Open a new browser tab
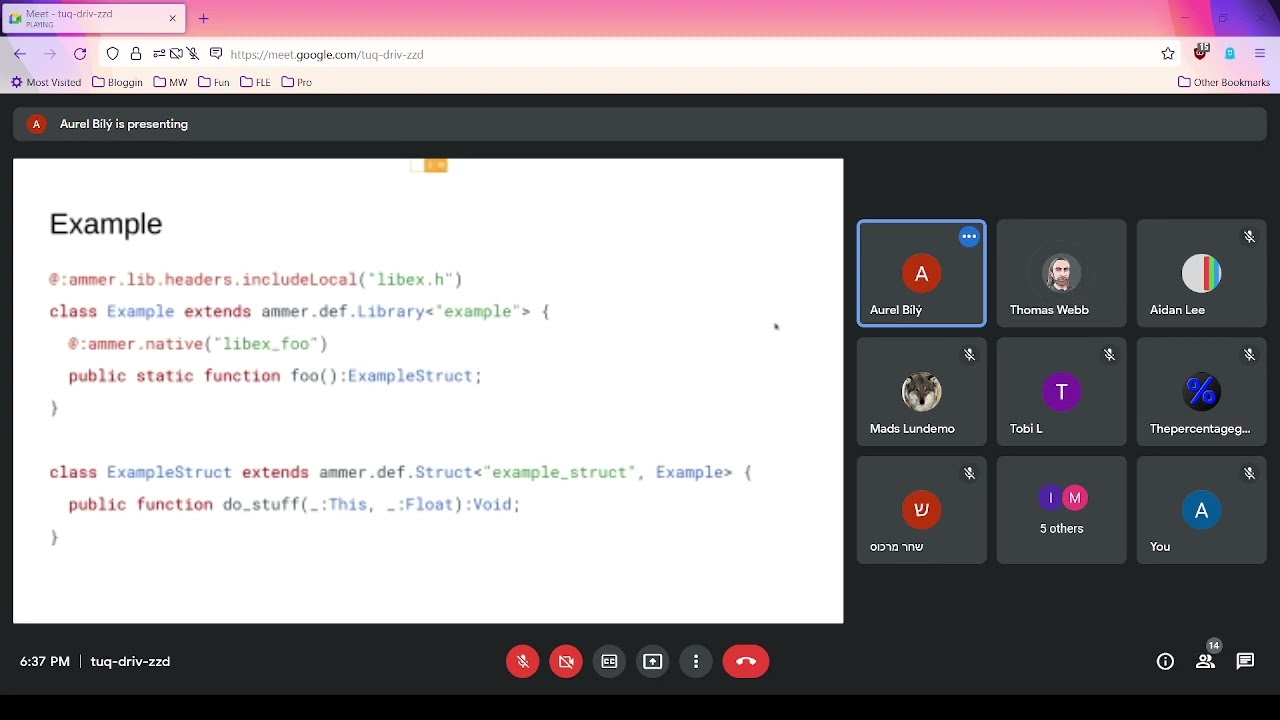Screen dimensions: 1280x720 coord(204,19)
